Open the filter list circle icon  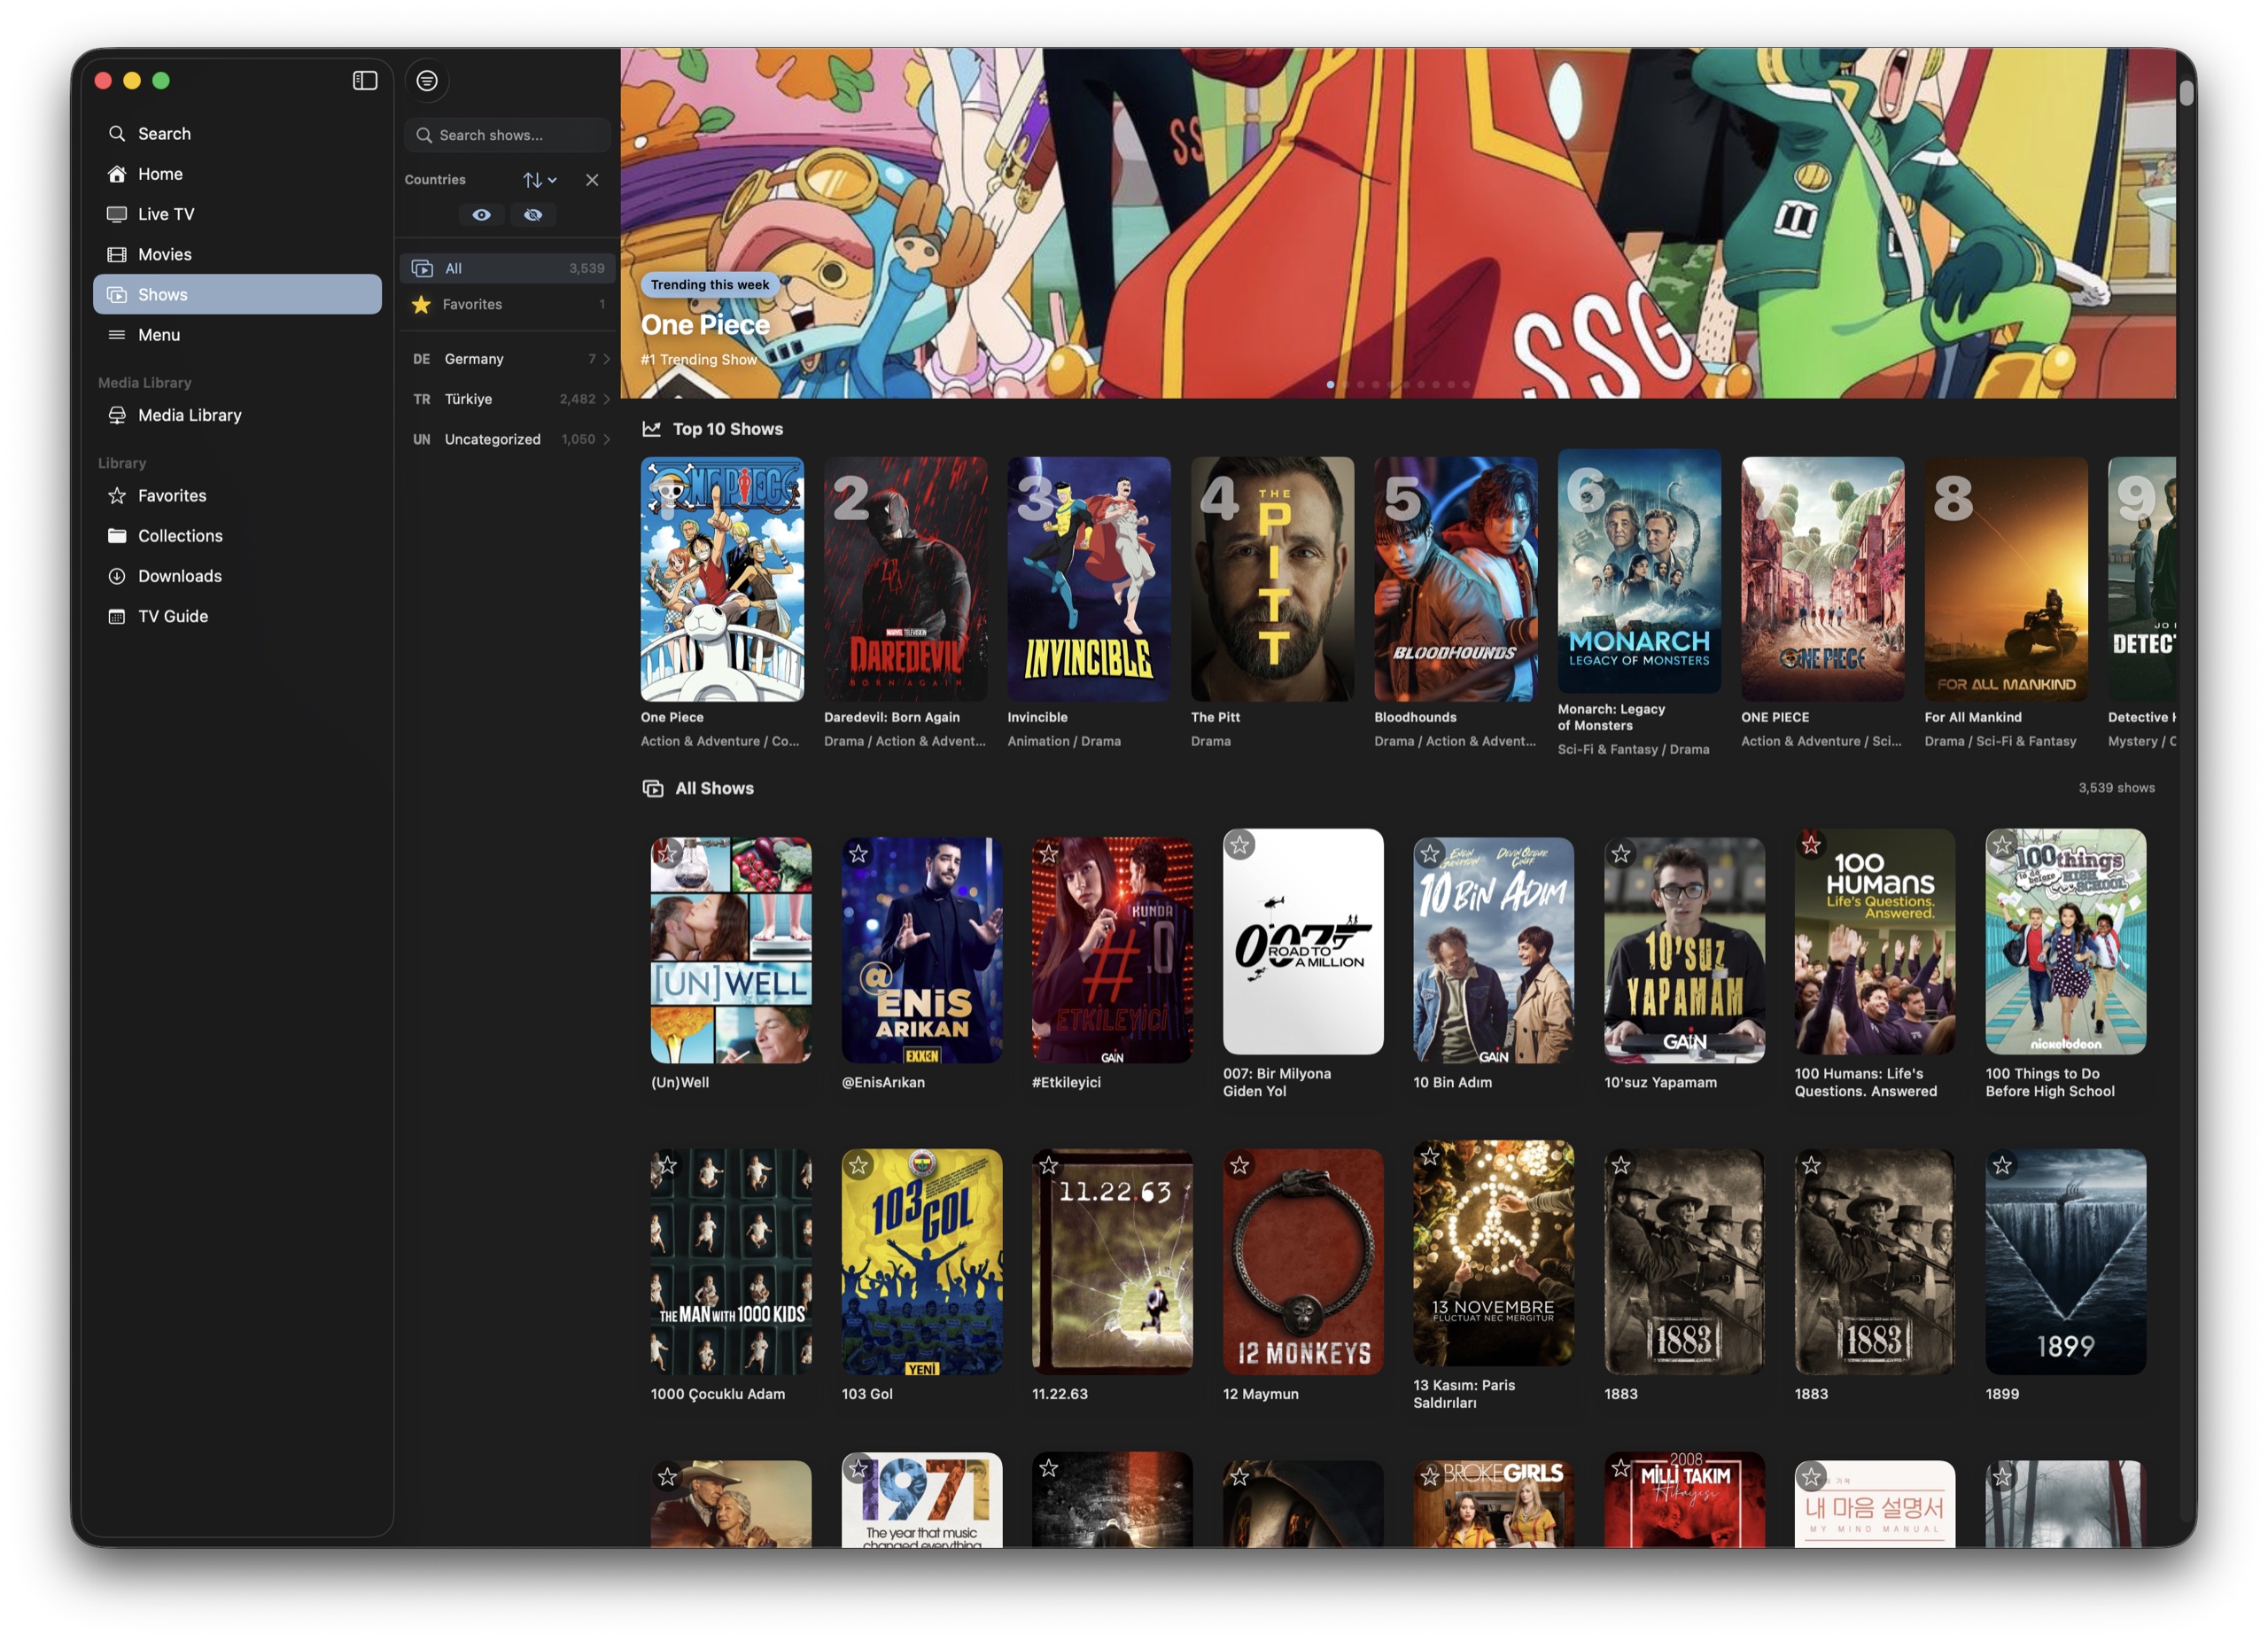coord(427,80)
